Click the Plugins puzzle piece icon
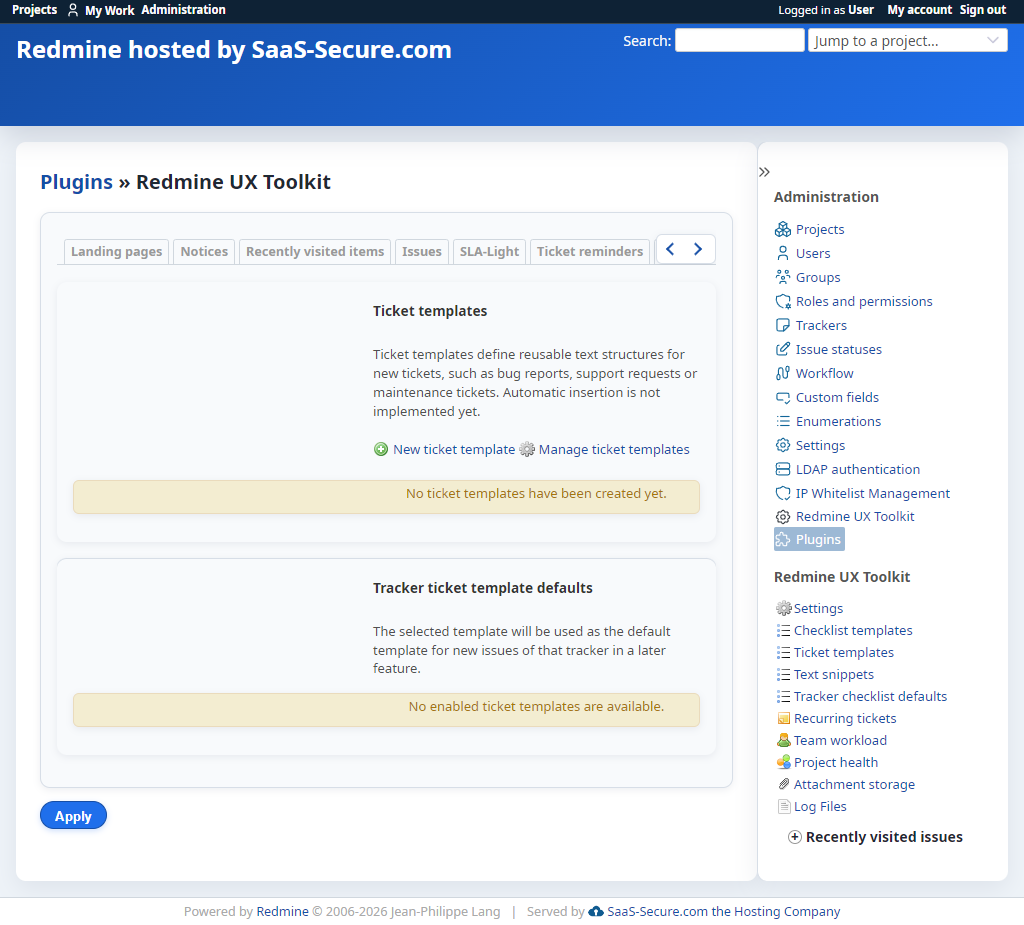Screen dimensions: 1024x925 coord(782,540)
